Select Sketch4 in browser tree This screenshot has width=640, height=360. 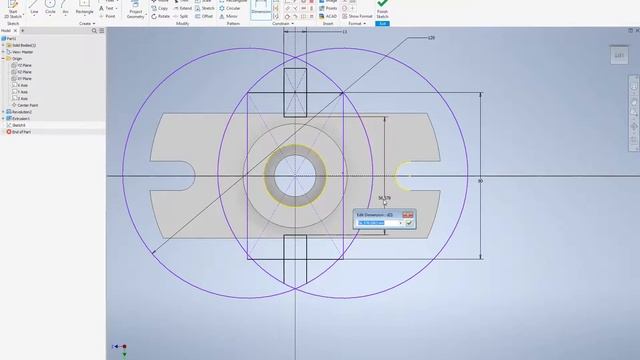click(x=16, y=125)
